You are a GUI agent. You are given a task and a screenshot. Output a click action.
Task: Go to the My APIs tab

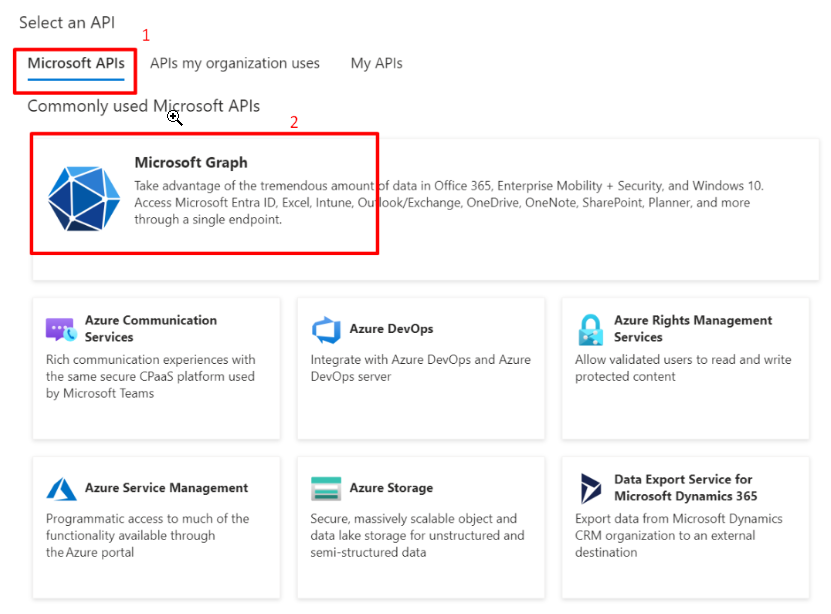(x=376, y=63)
